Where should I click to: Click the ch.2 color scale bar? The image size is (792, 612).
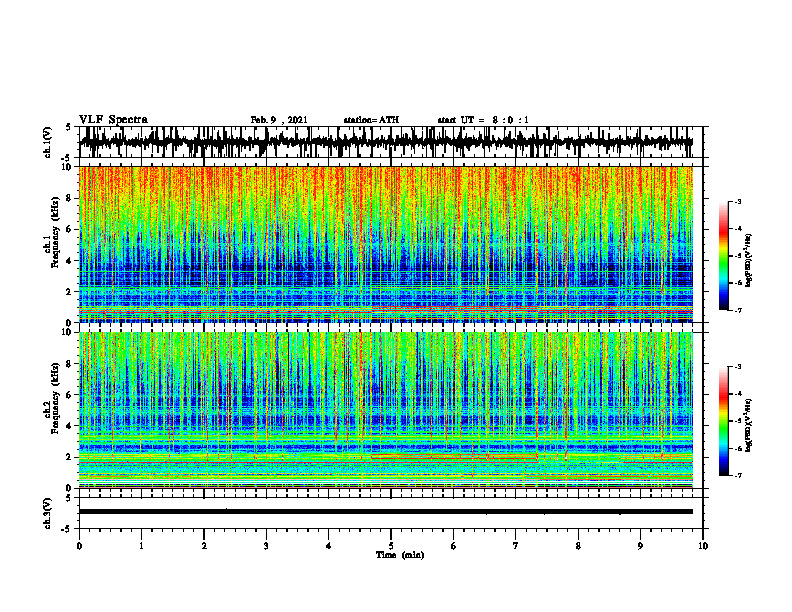(x=724, y=421)
